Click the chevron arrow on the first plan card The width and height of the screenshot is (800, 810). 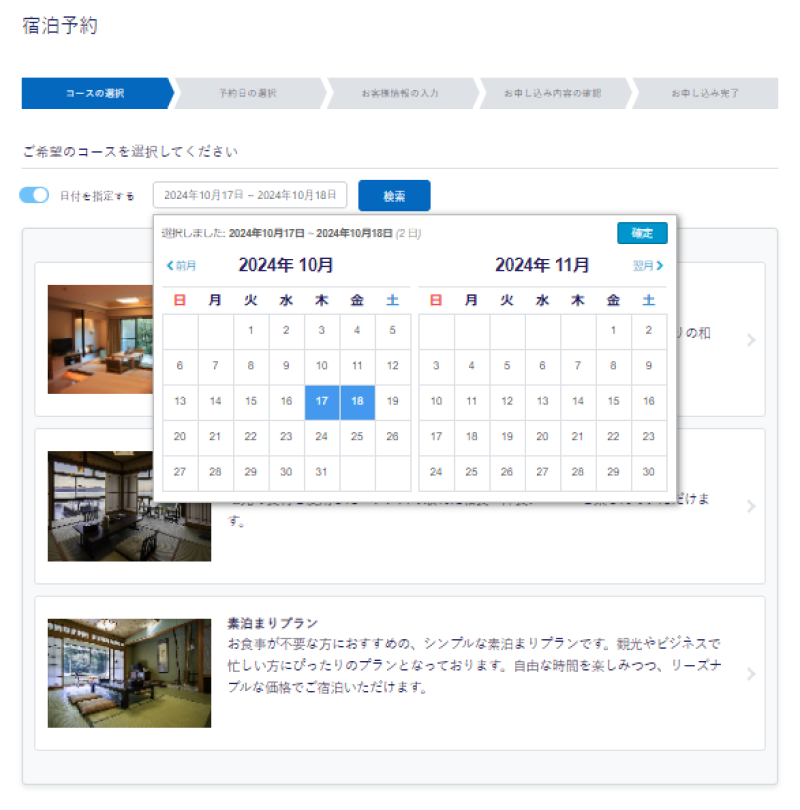coord(752,340)
